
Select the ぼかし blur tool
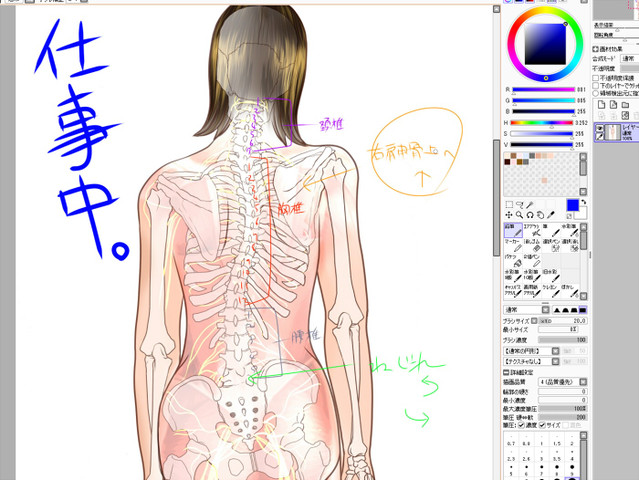pyautogui.click(x=570, y=291)
